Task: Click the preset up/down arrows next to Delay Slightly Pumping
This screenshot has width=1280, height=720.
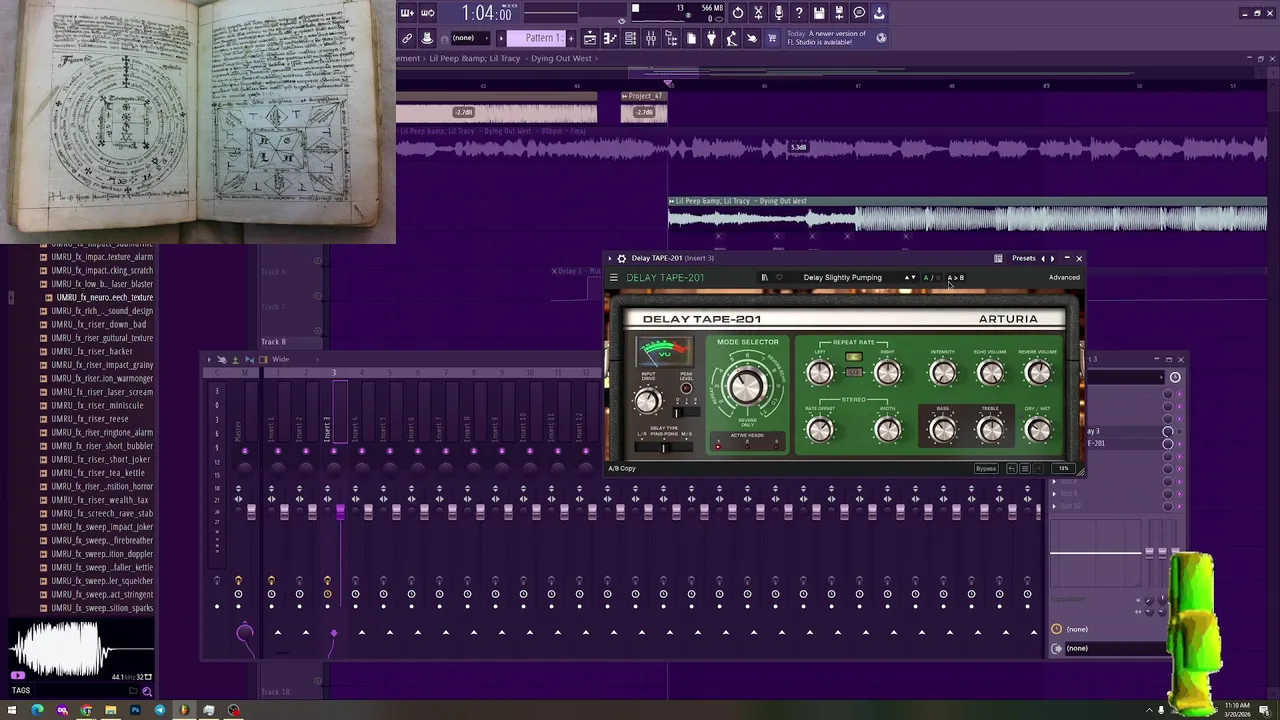Action: pos(910,277)
